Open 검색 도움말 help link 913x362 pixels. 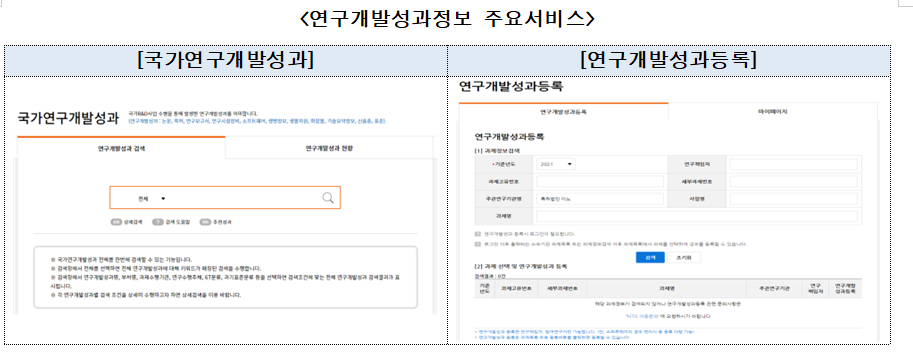click(x=171, y=222)
